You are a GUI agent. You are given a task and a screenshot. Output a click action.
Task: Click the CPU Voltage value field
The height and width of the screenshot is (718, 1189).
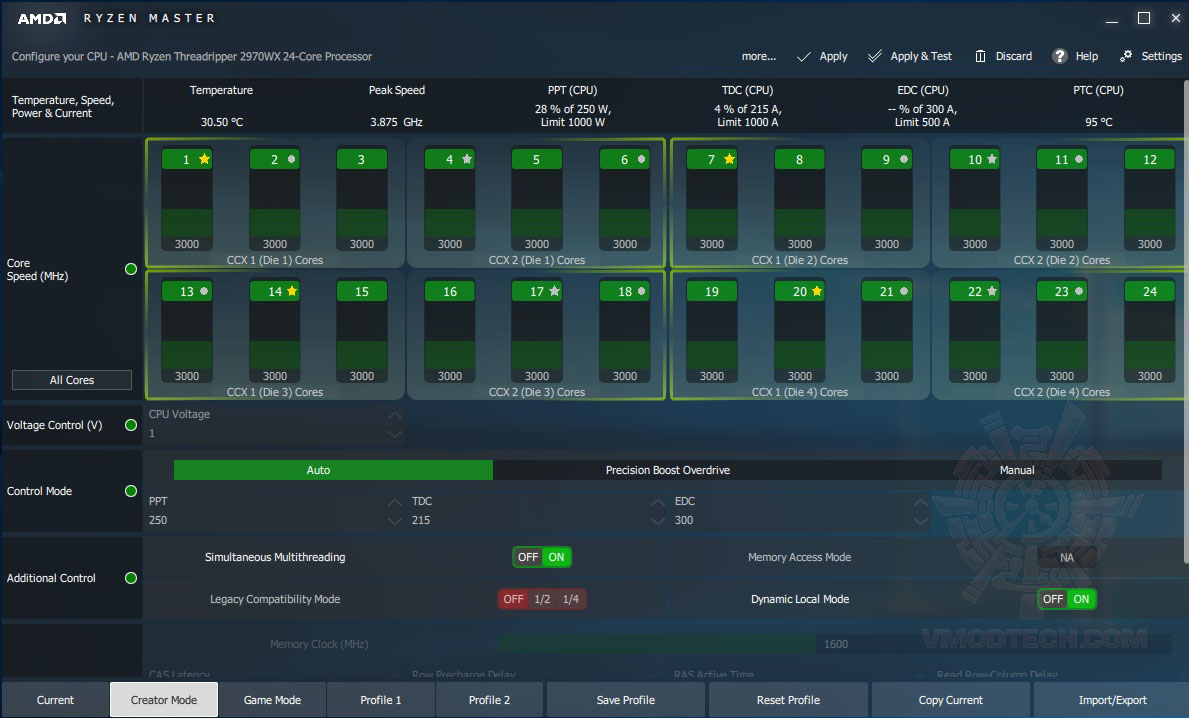click(267, 434)
